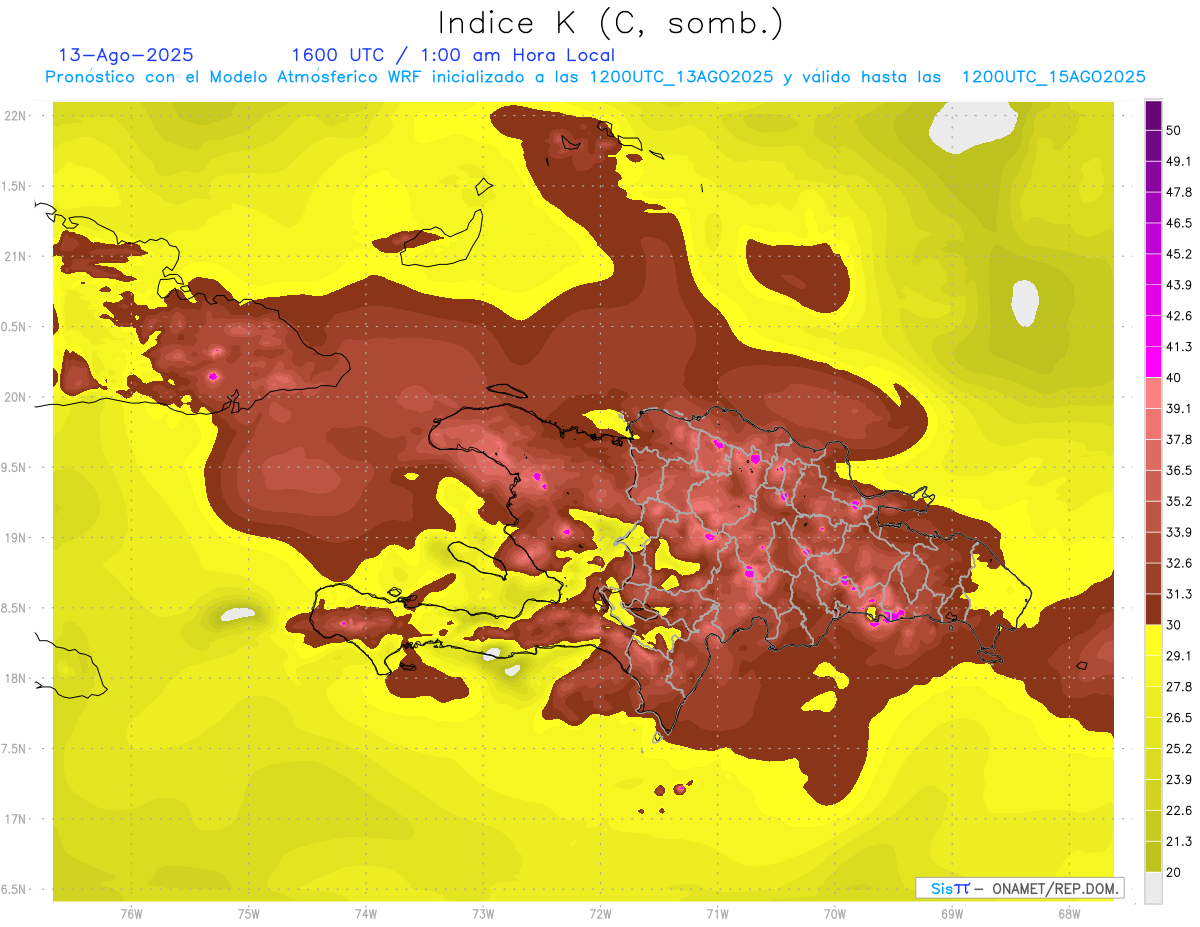Viewport: 1200px width, 927px height.
Task: Click the "39.1" scale label
Action: point(1178,409)
